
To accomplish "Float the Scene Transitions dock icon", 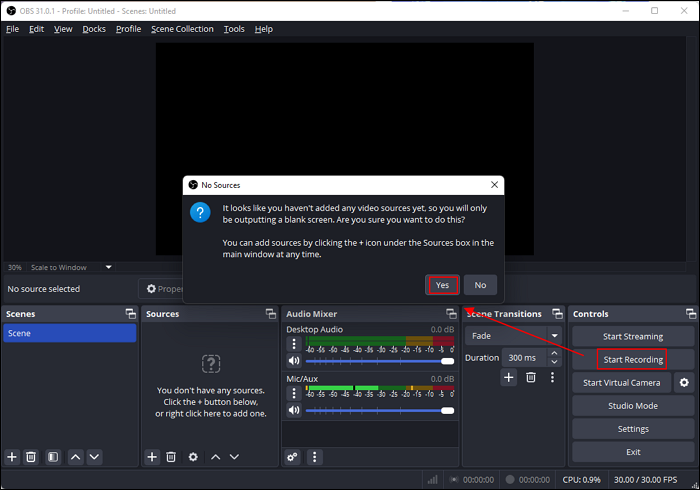I will click(557, 314).
